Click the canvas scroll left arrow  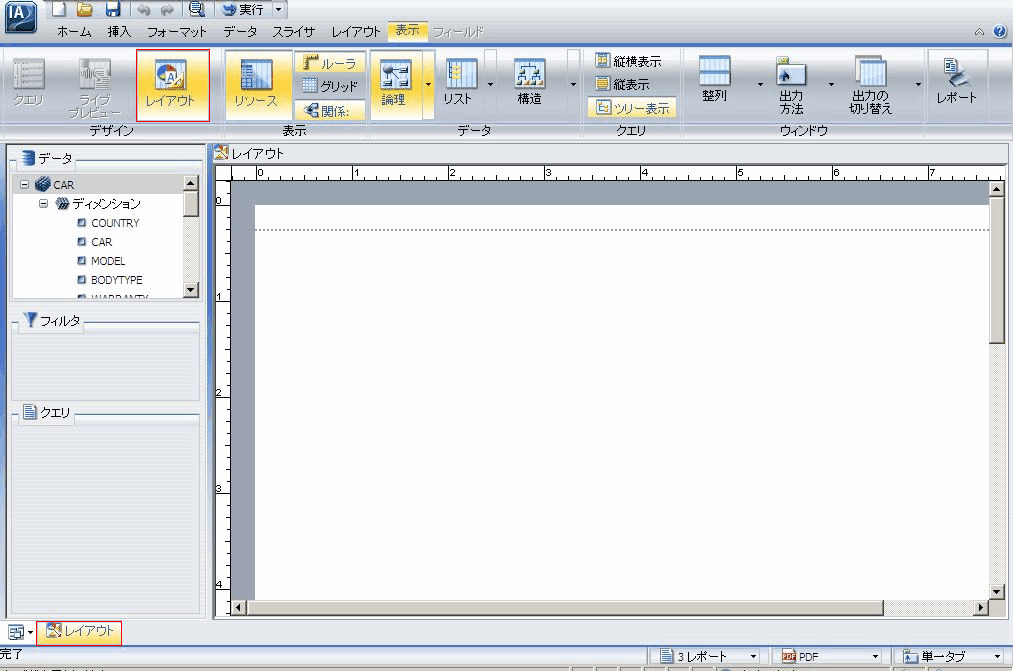tap(239, 607)
